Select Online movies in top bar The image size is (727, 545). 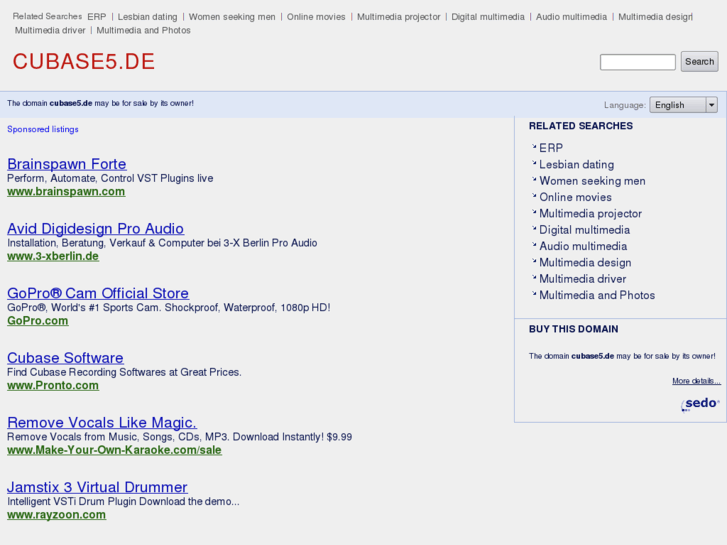[316, 17]
